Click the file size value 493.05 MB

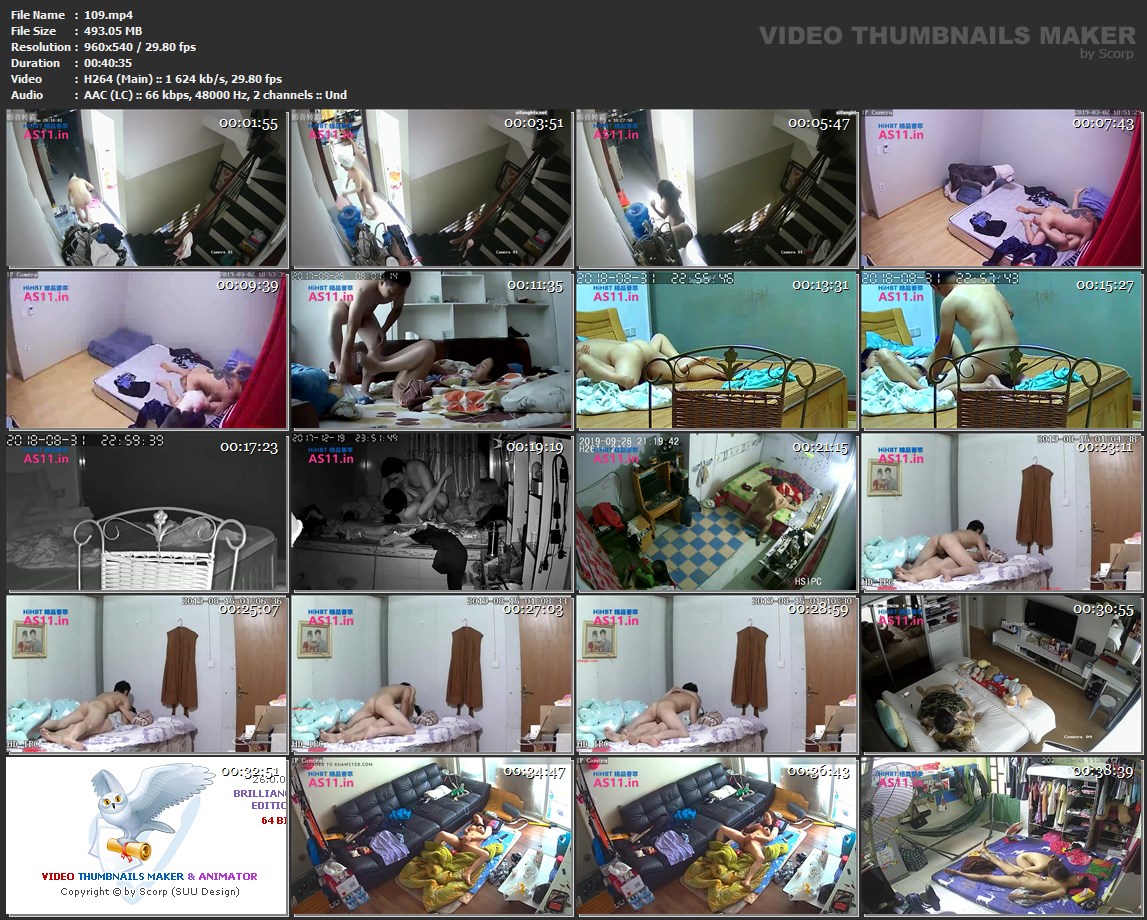113,31
